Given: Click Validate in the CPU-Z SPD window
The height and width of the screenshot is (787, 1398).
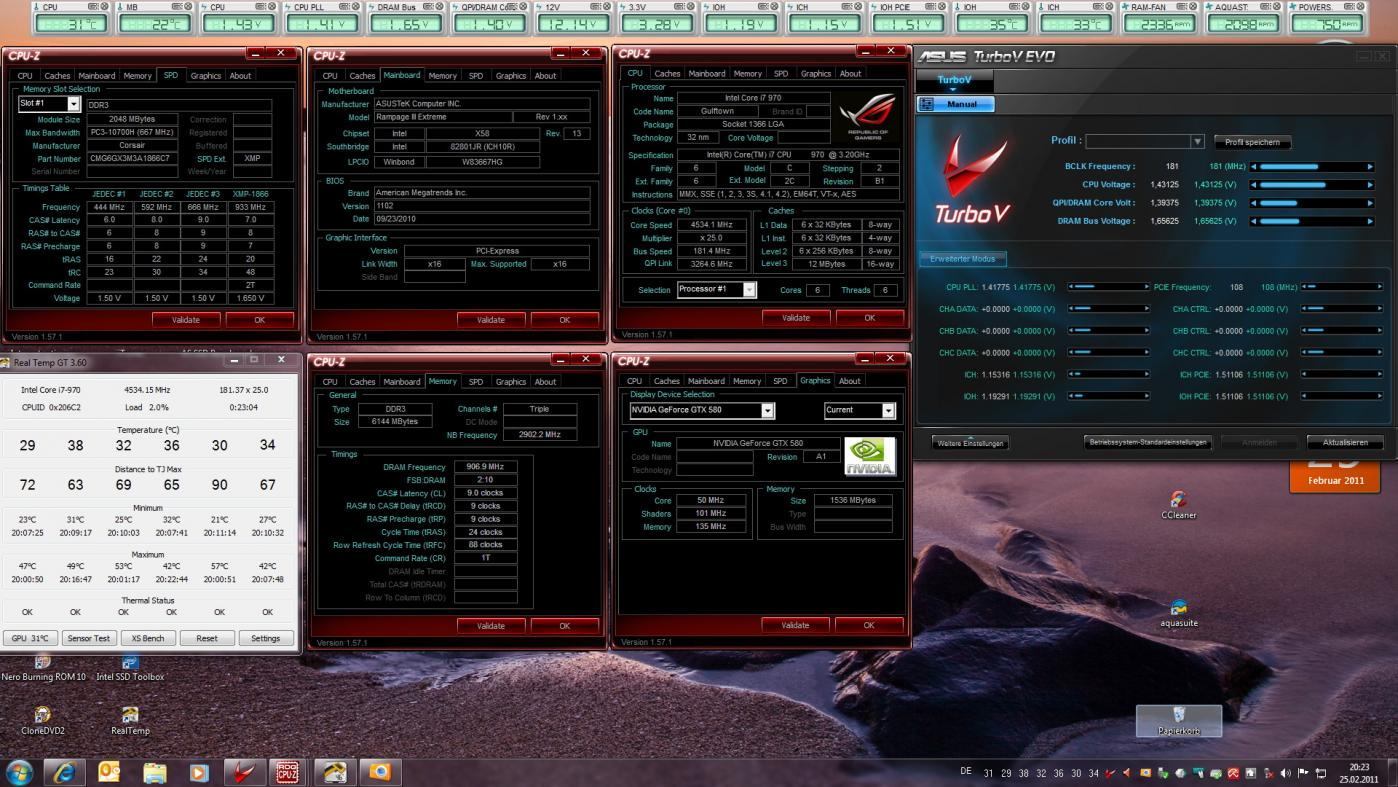Looking at the screenshot, I should 186,320.
